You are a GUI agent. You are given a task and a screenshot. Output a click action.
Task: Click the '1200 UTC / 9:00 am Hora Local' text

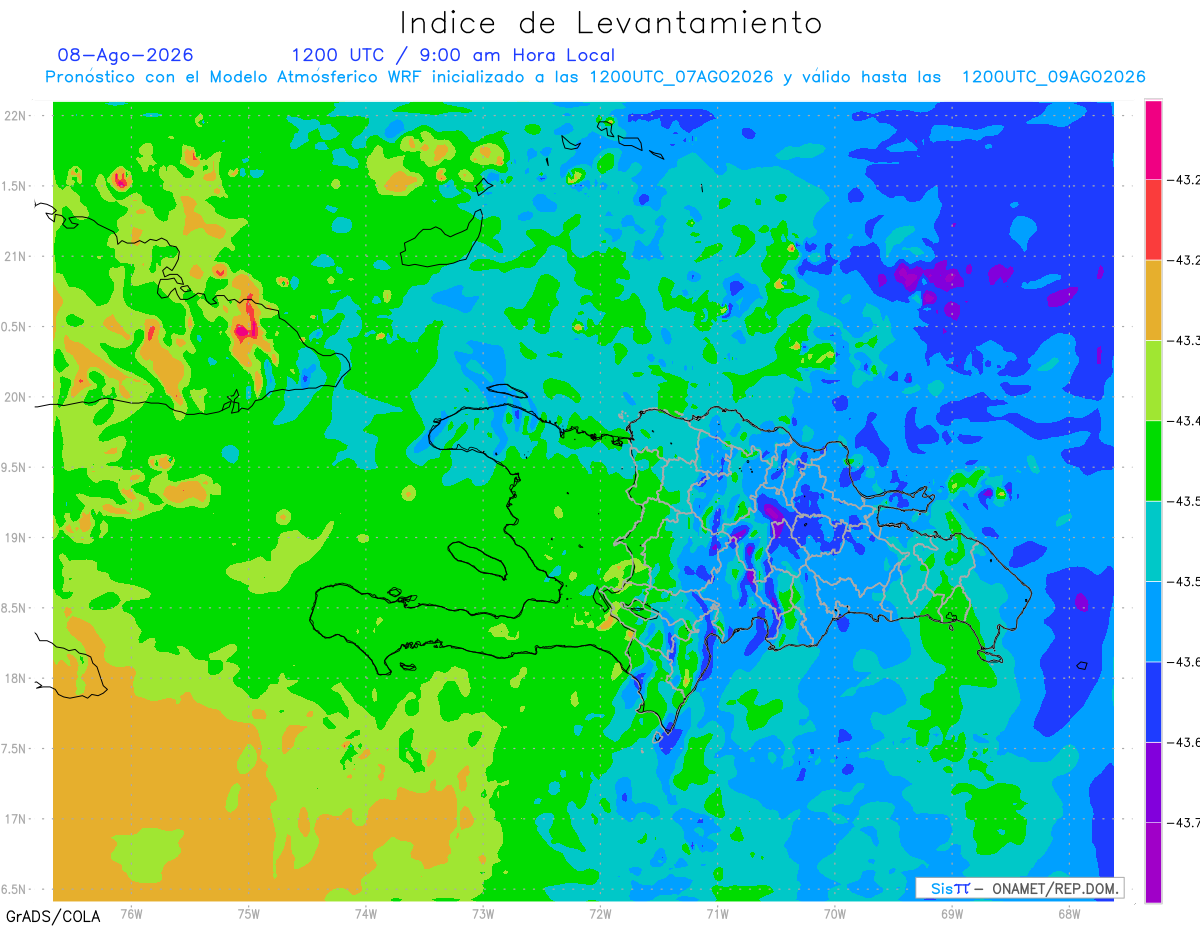pos(453,55)
